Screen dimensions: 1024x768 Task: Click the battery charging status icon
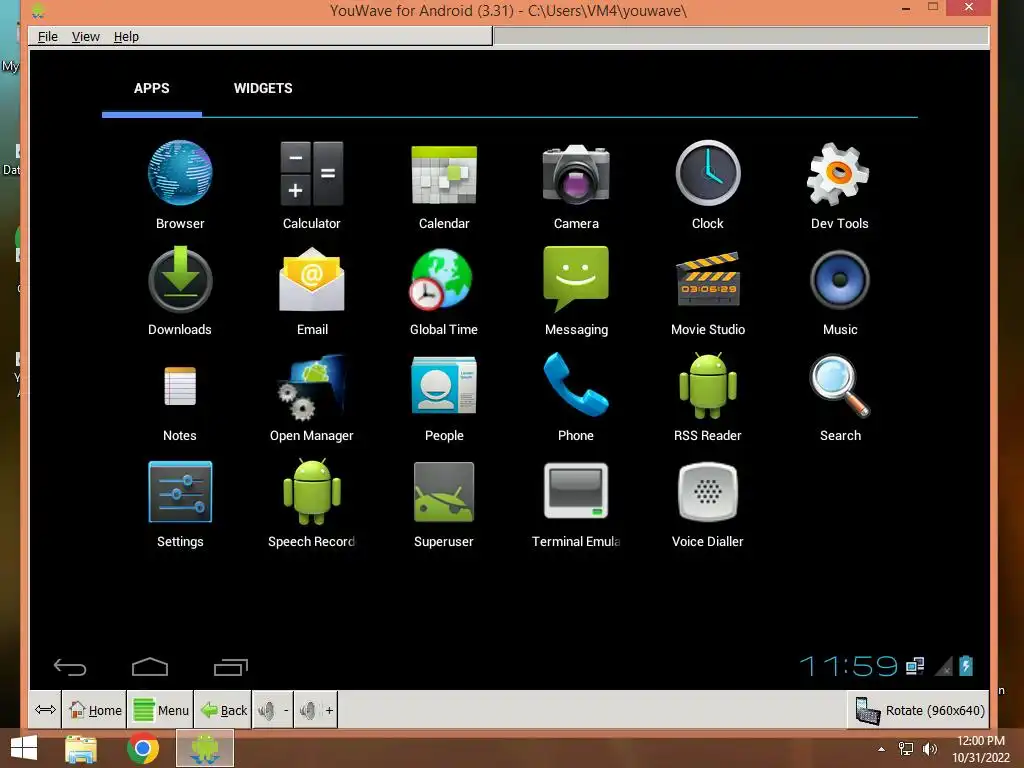pos(966,666)
